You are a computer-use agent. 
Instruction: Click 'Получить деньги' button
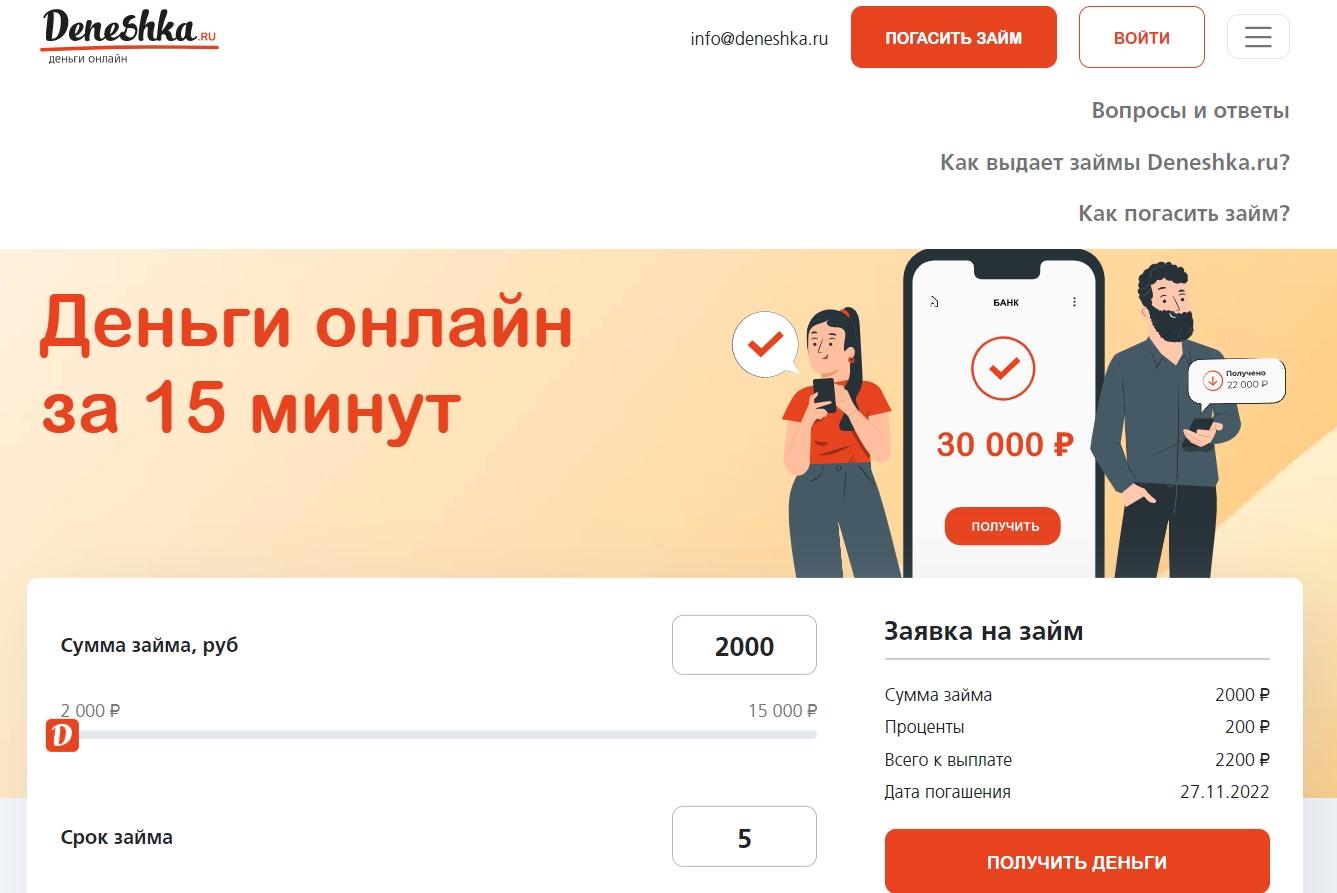[x=1077, y=862]
